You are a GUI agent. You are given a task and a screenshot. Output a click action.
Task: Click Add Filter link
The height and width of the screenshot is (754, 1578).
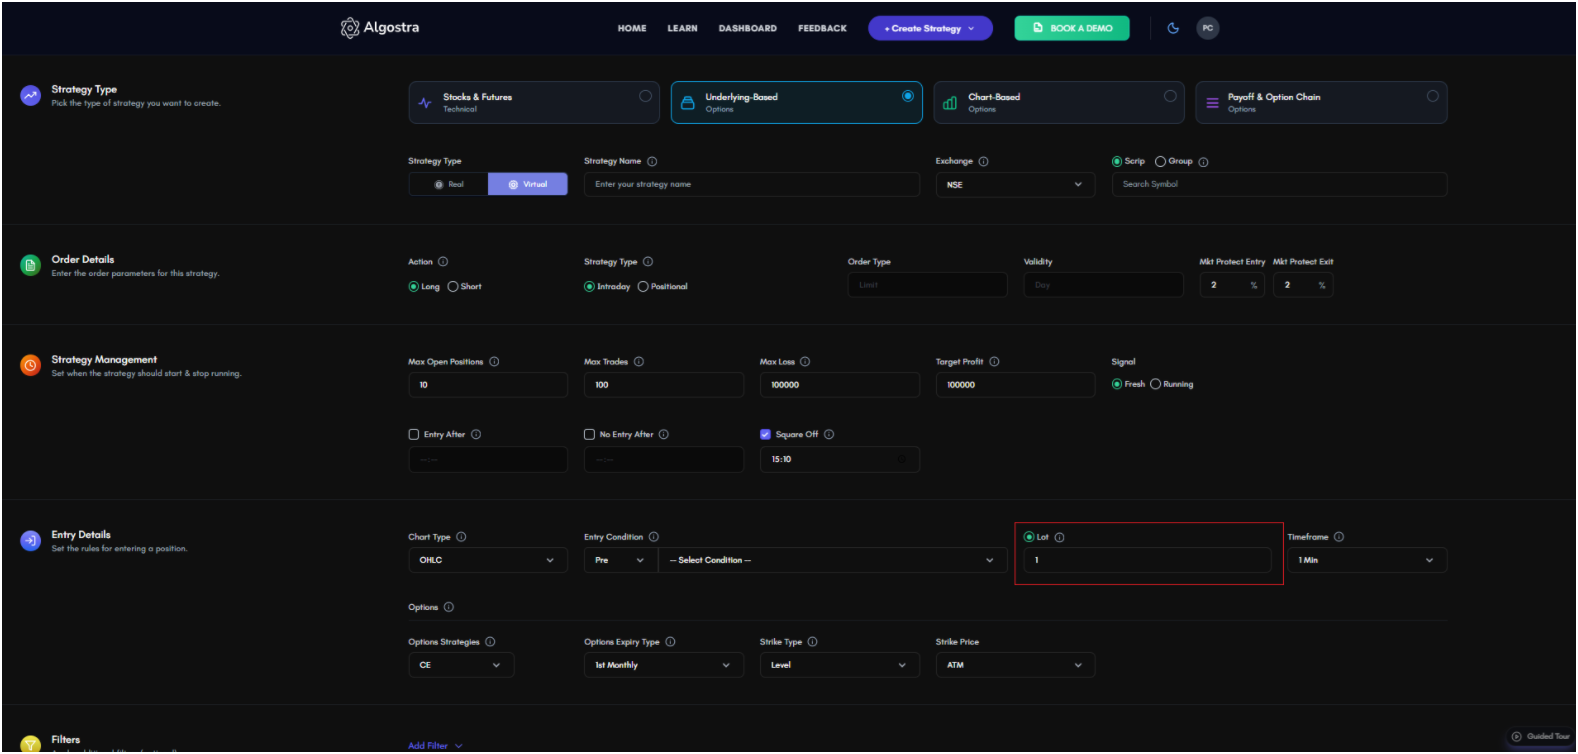tap(436, 745)
